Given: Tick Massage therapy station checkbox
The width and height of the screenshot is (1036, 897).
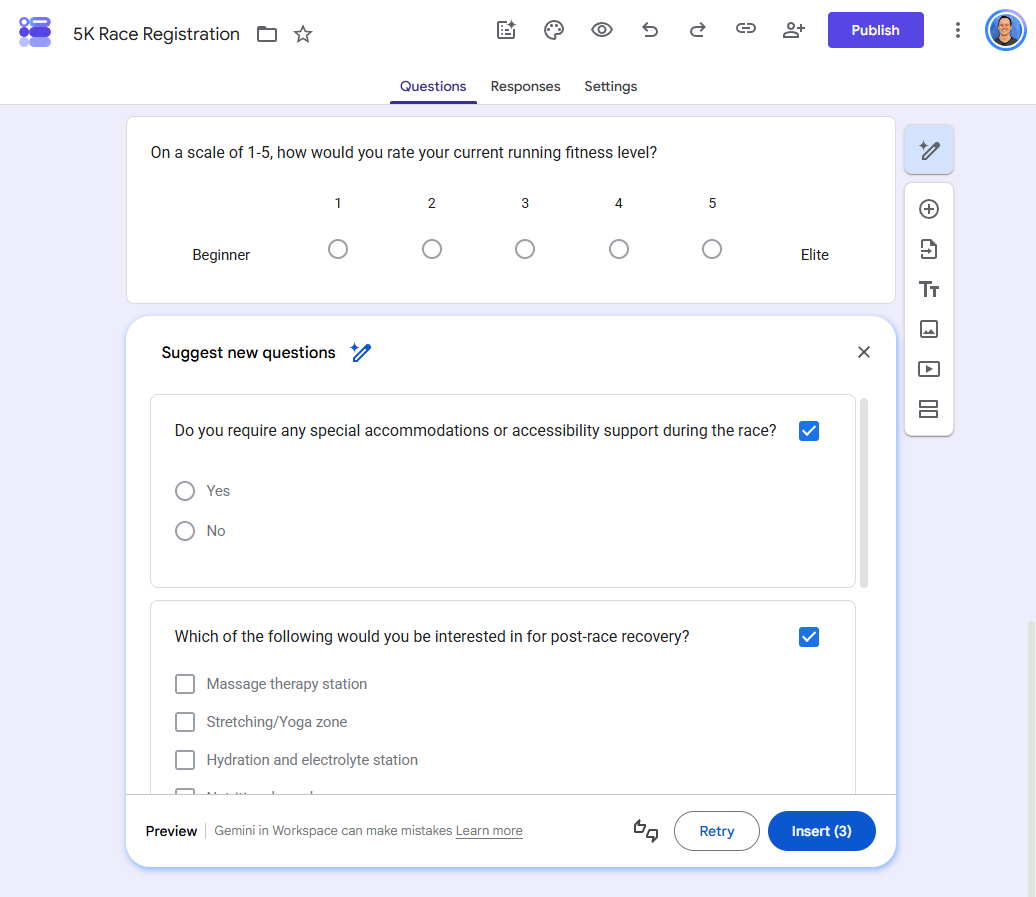Looking at the screenshot, I should (x=185, y=684).
